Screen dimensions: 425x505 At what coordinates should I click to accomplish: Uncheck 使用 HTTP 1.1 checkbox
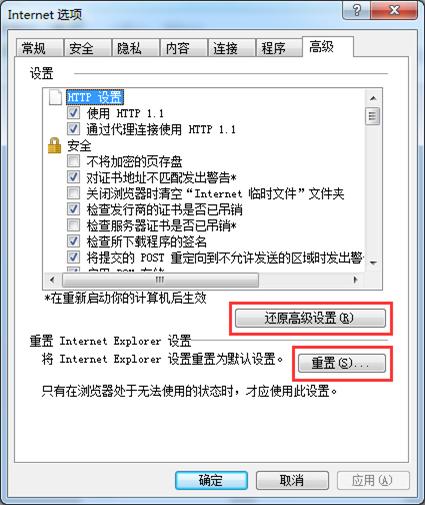tap(73, 113)
